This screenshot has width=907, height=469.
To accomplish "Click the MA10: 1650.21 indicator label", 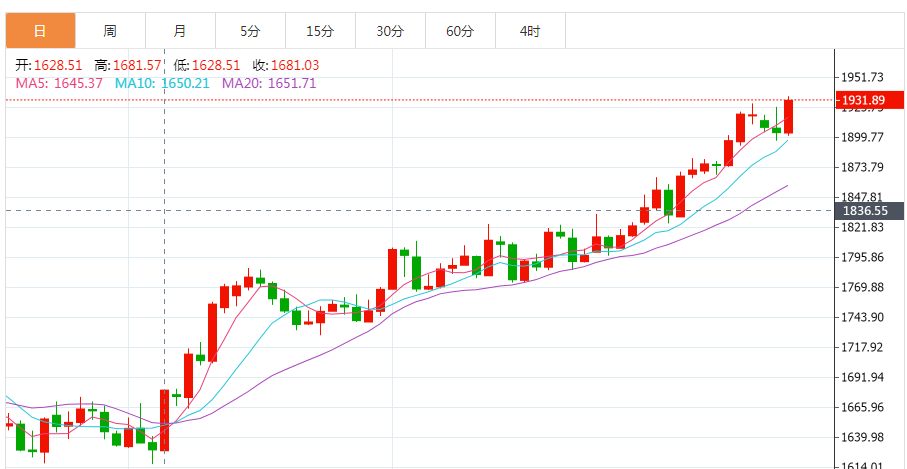I will pos(162,83).
